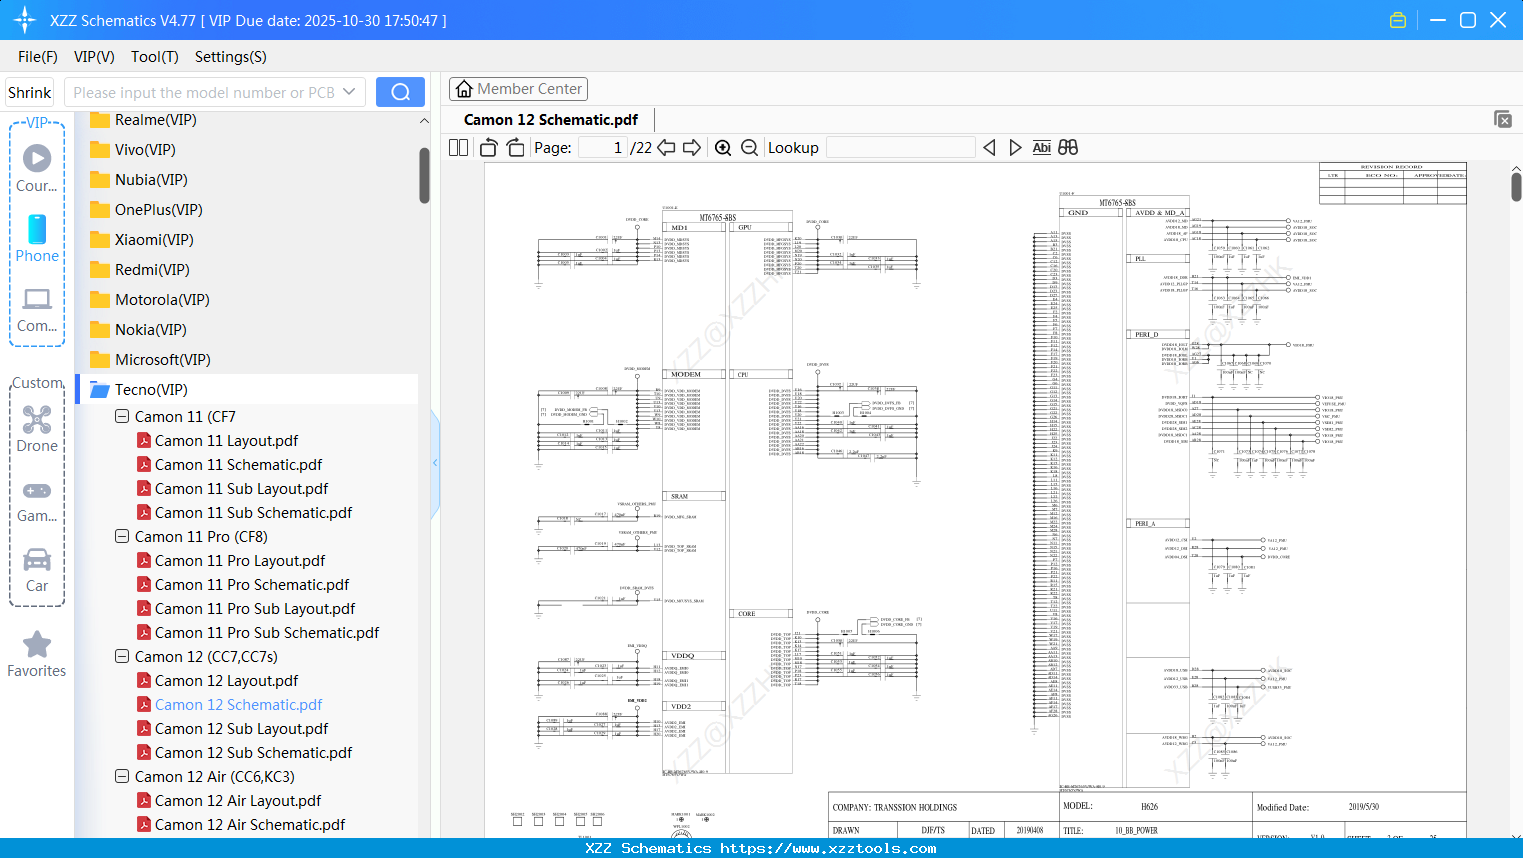Advance to the next page with arrow
This screenshot has width=1523, height=858.
click(x=691, y=147)
